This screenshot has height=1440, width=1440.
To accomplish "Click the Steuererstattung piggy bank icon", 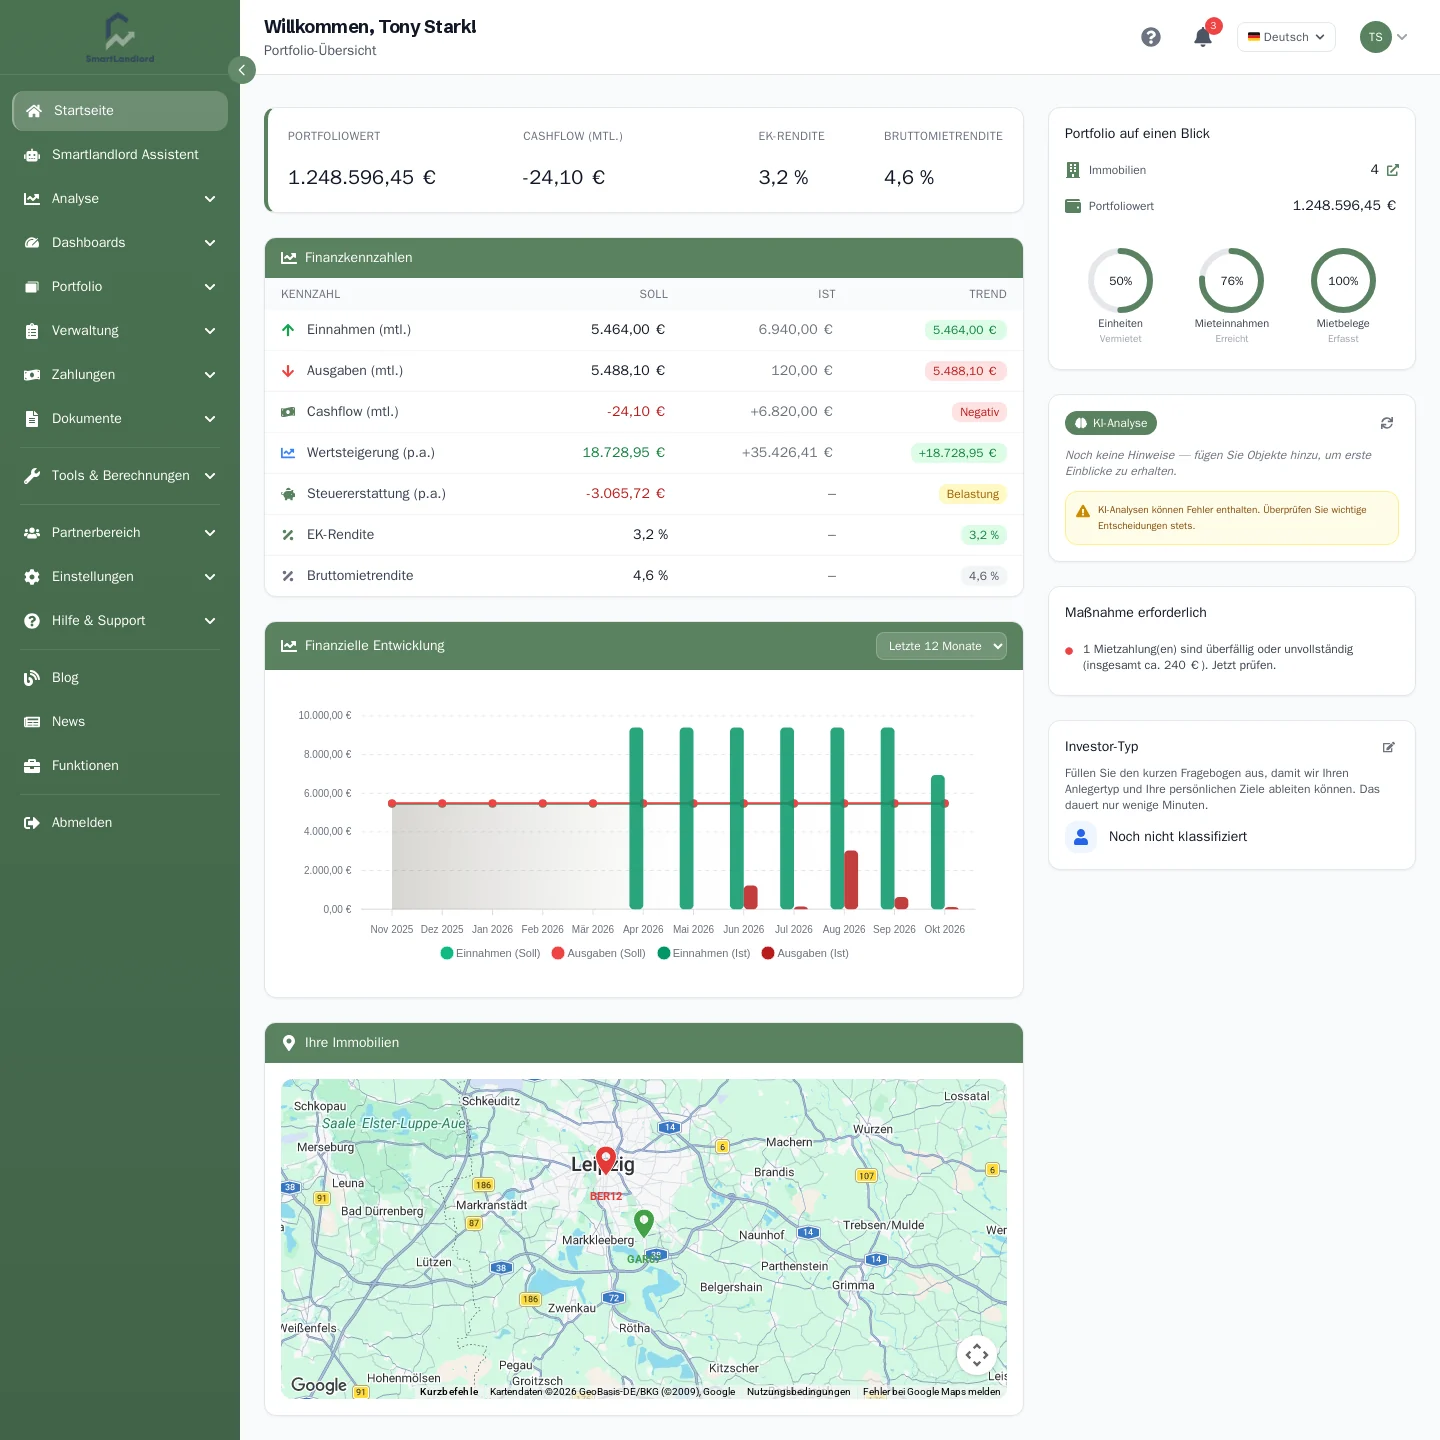I will click(x=288, y=494).
